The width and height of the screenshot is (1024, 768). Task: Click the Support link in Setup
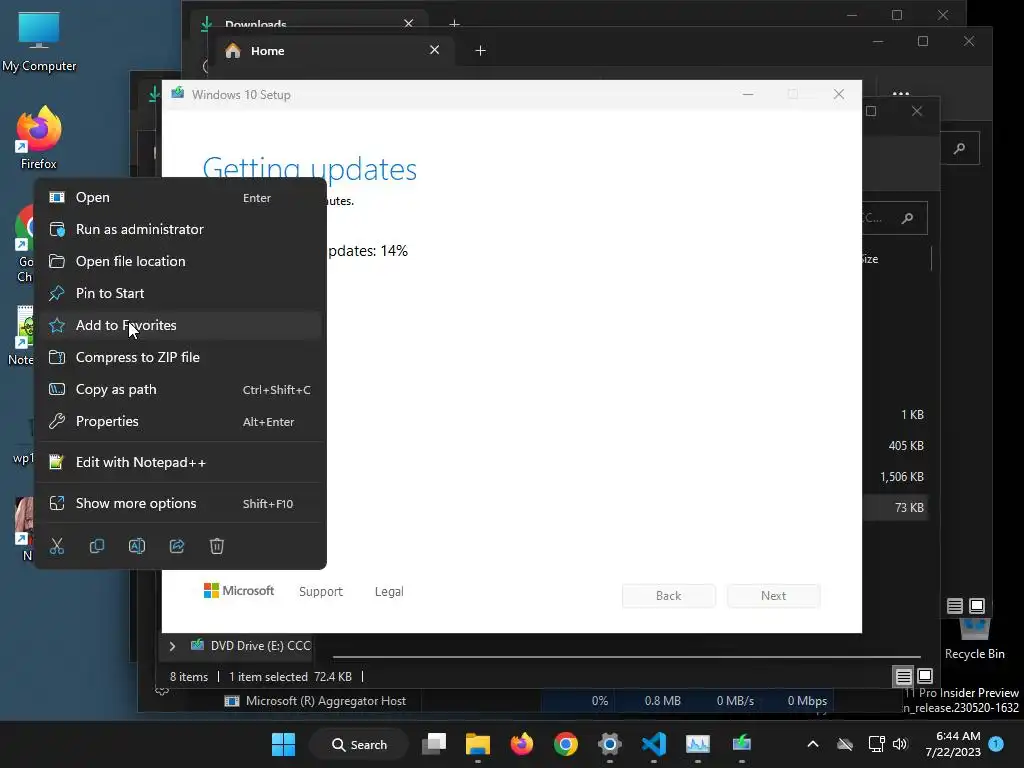coord(321,592)
